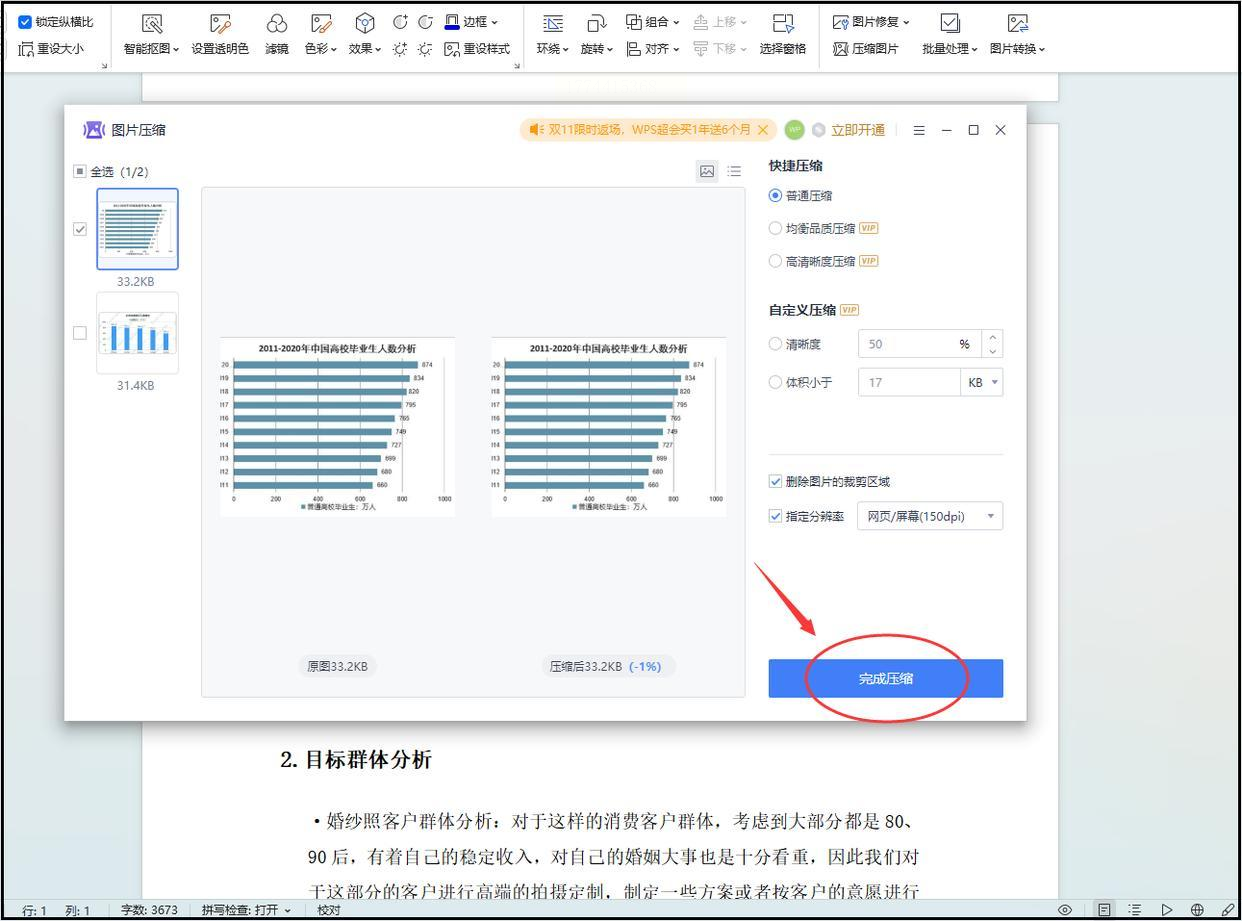
Task: Select 均衡品质压缩 radio option
Action: tap(775, 228)
